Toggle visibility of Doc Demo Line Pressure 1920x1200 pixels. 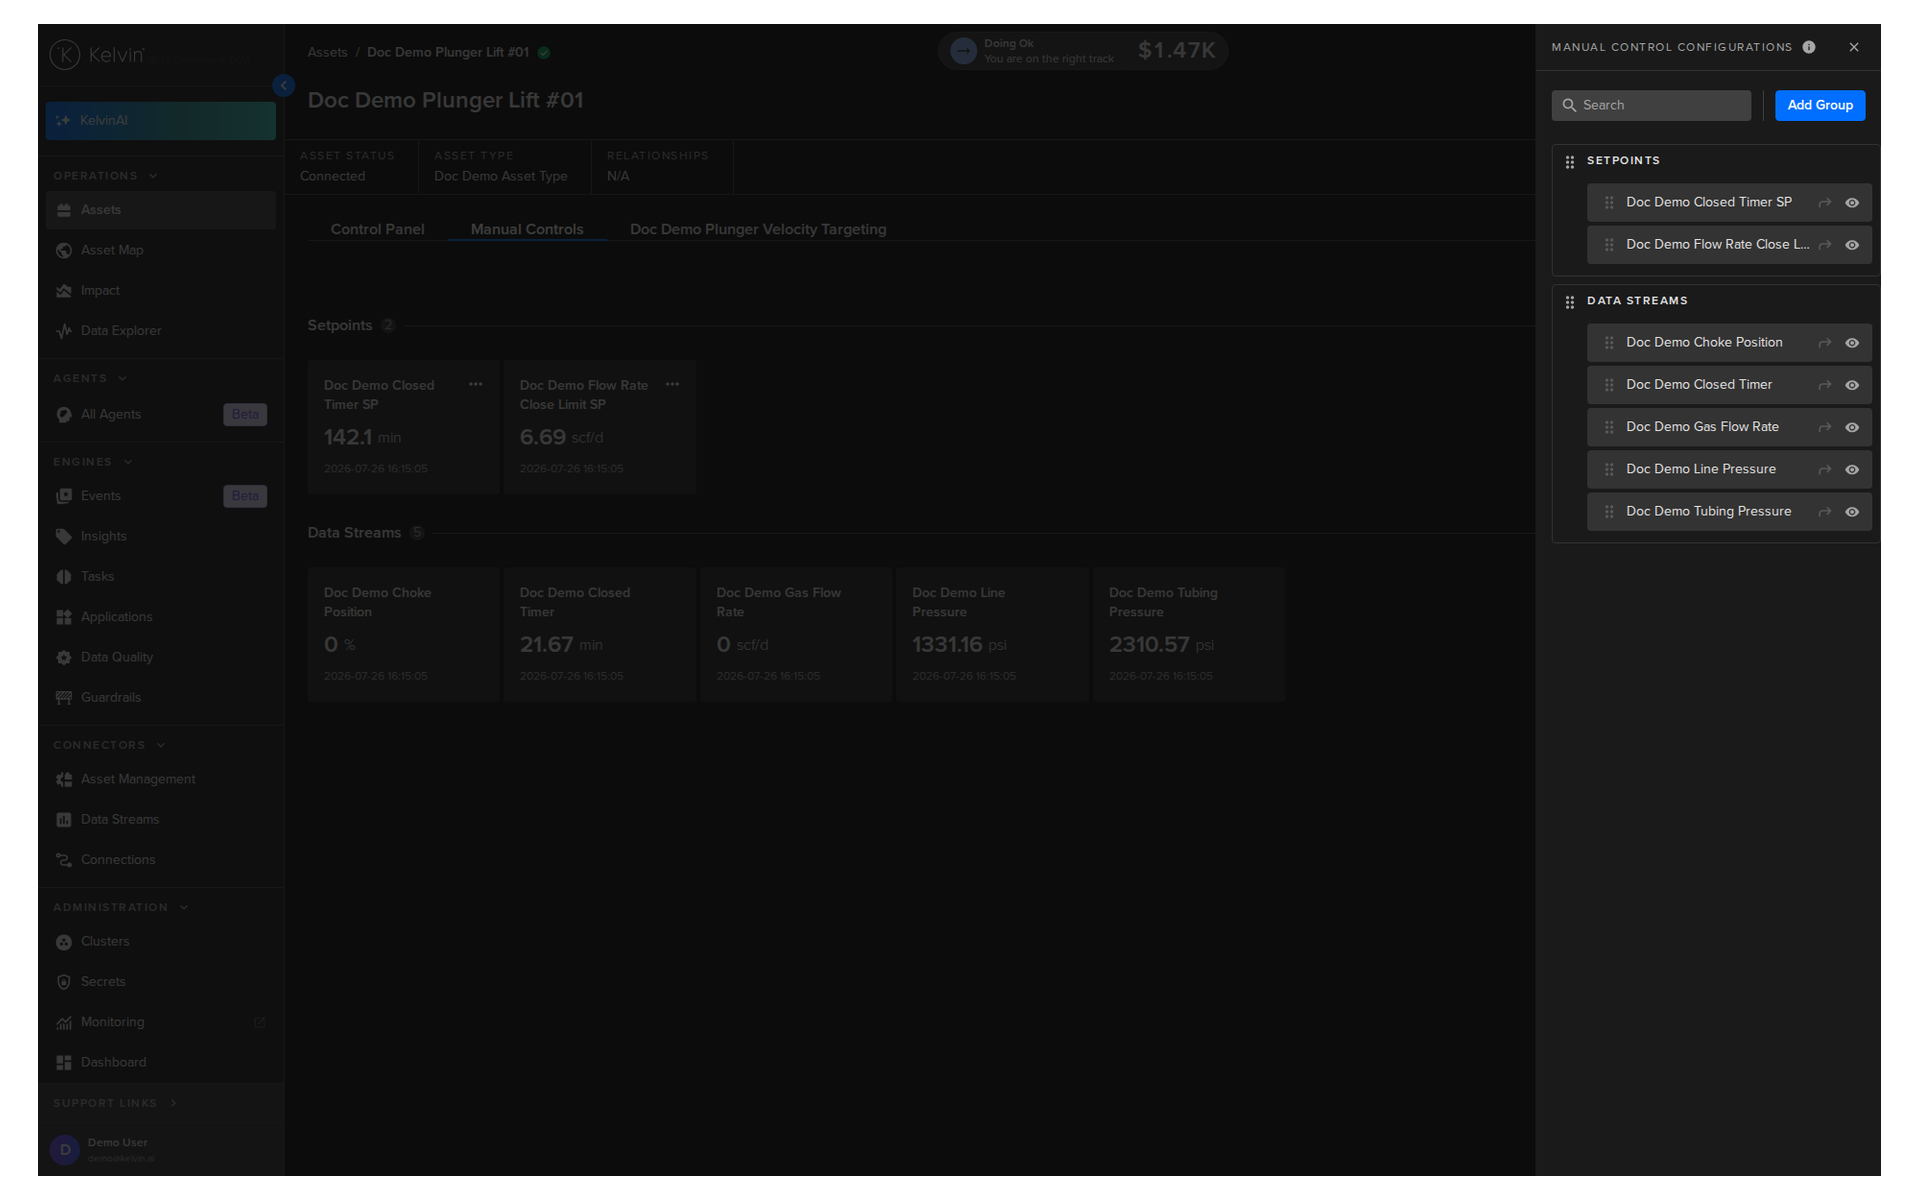click(x=1852, y=470)
